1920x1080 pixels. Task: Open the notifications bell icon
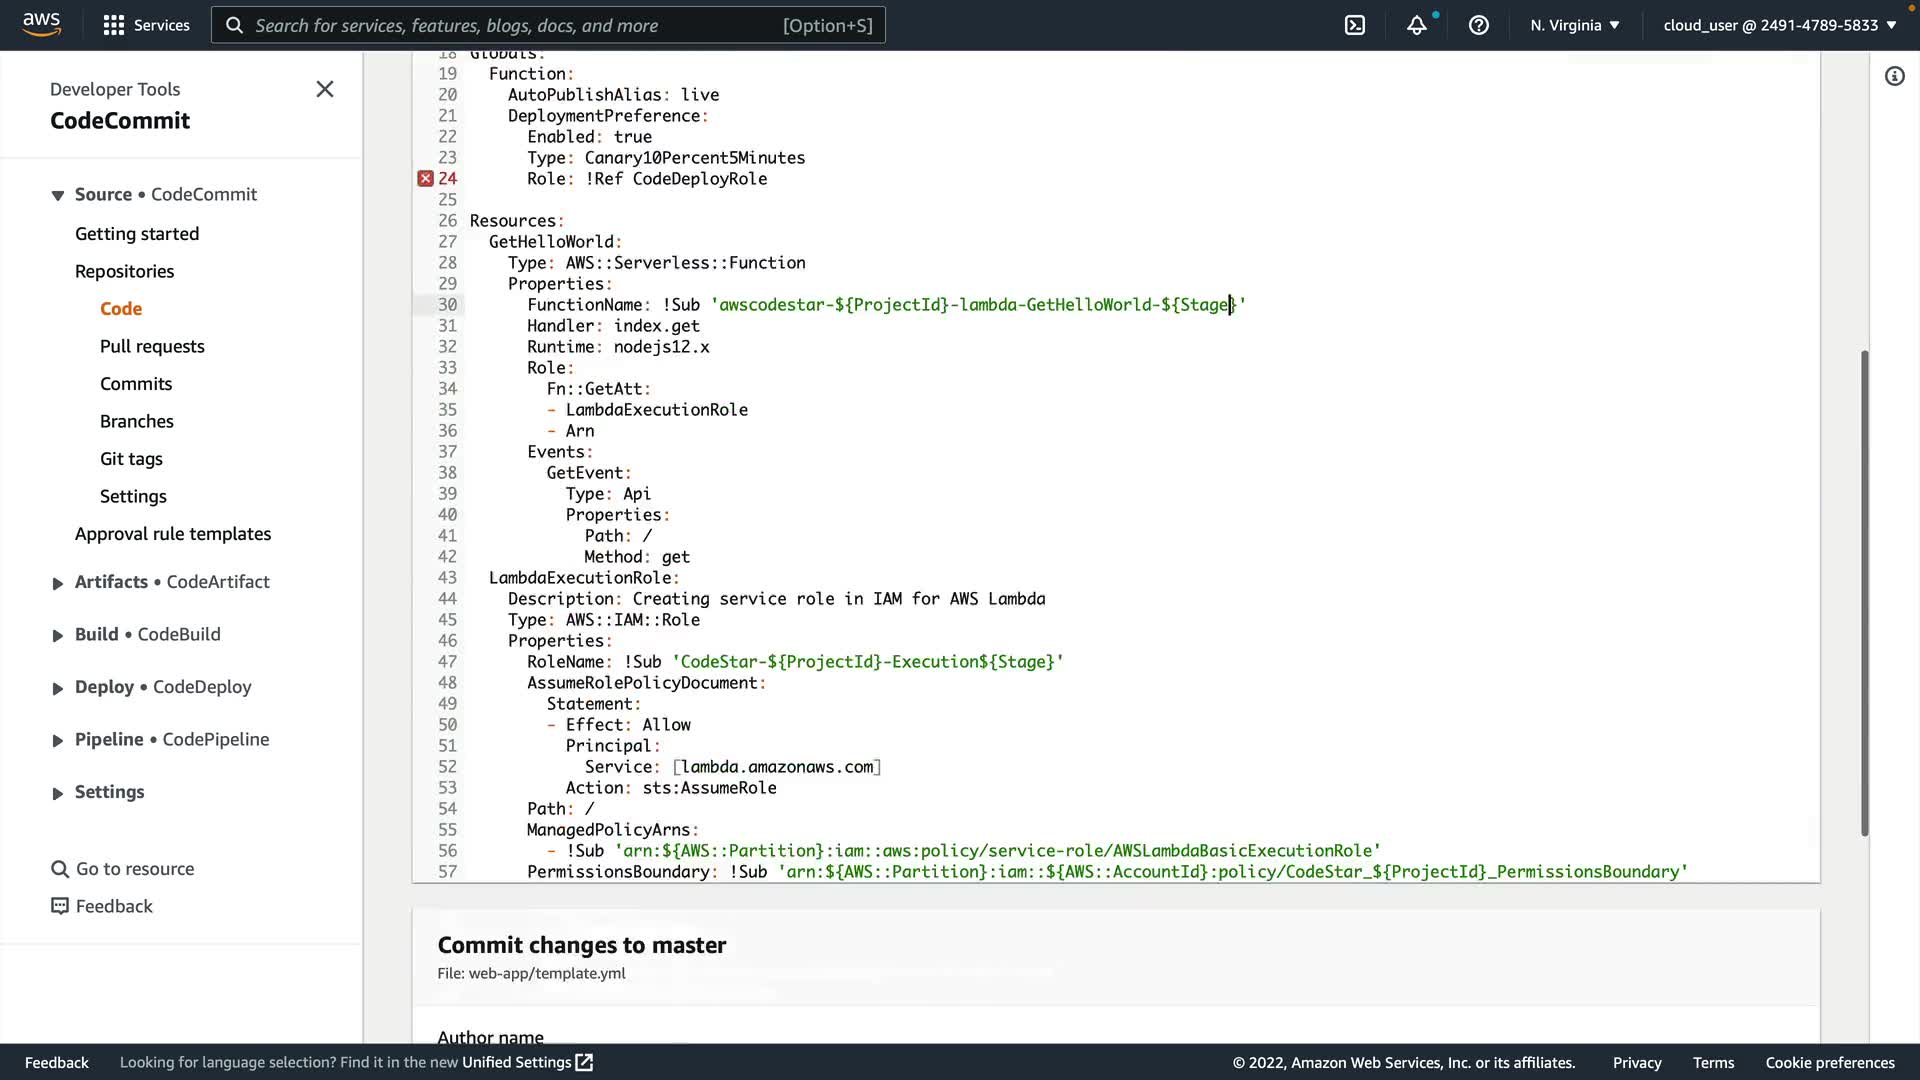tap(1416, 25)
